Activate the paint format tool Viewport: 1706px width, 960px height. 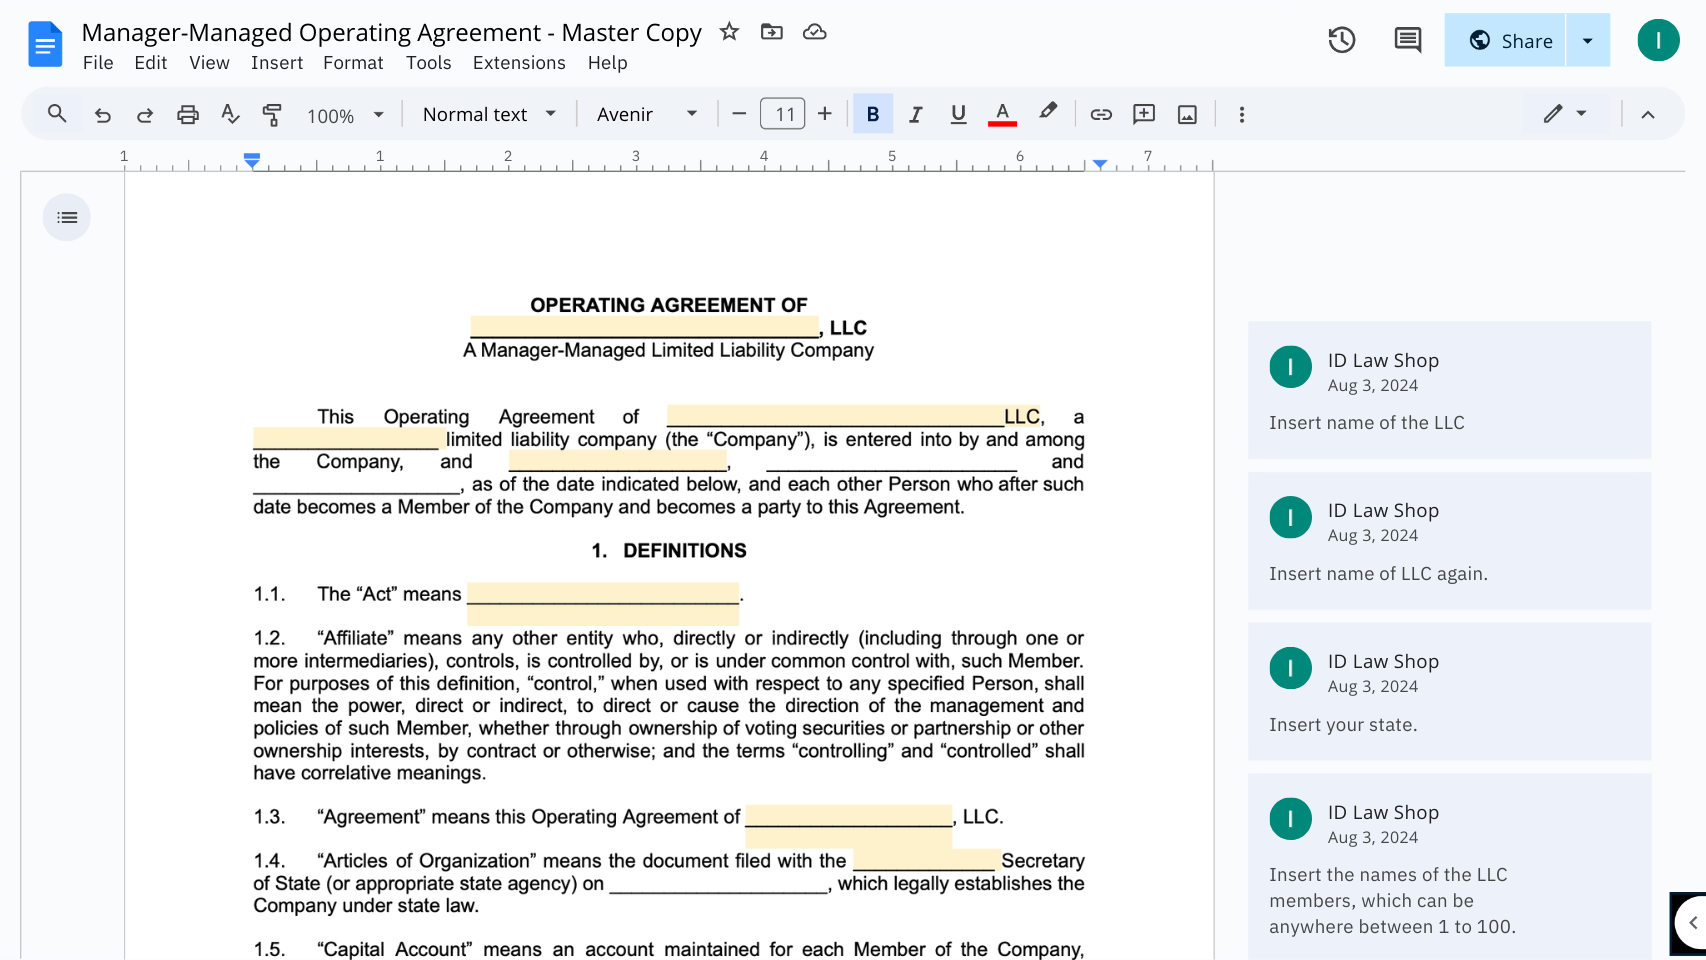(x=272, y=114)
